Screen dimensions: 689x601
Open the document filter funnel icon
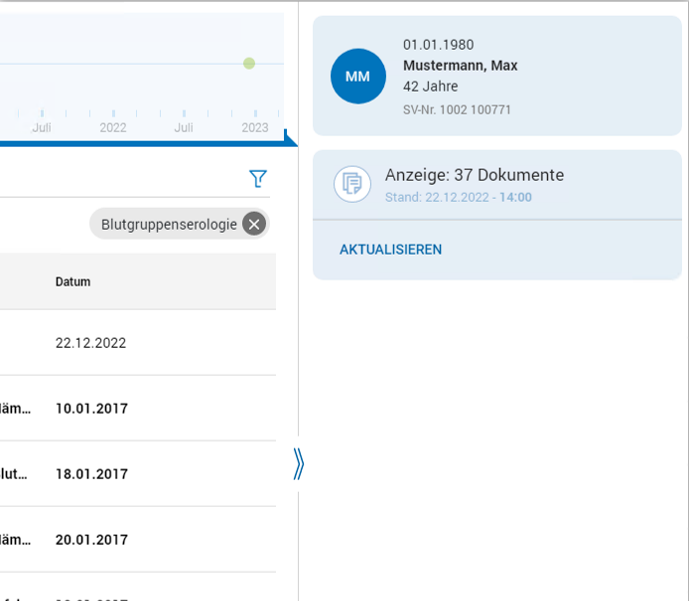coord(258,179)
